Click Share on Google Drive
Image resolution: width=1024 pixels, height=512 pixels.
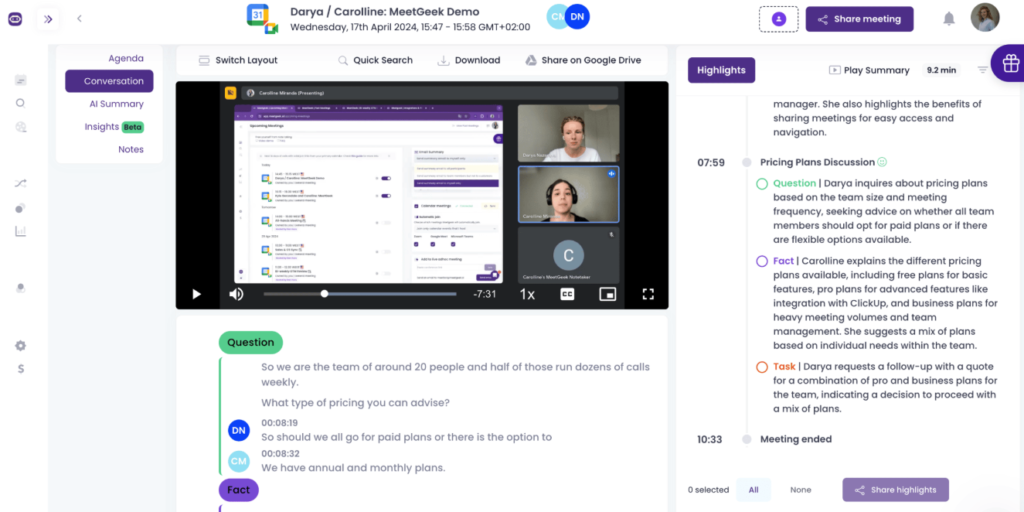(x=583, y=60)
